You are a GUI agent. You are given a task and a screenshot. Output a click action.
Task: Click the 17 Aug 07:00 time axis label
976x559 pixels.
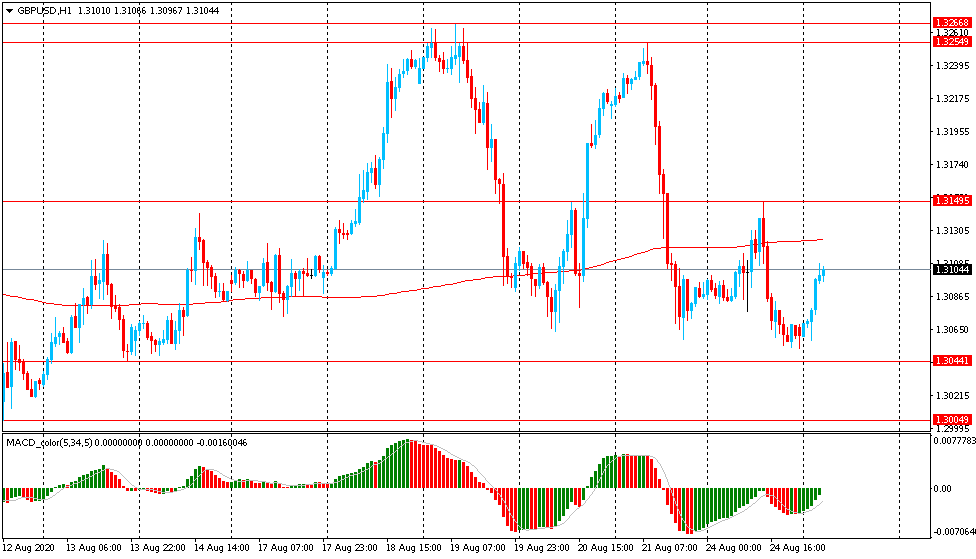(286, 548)
